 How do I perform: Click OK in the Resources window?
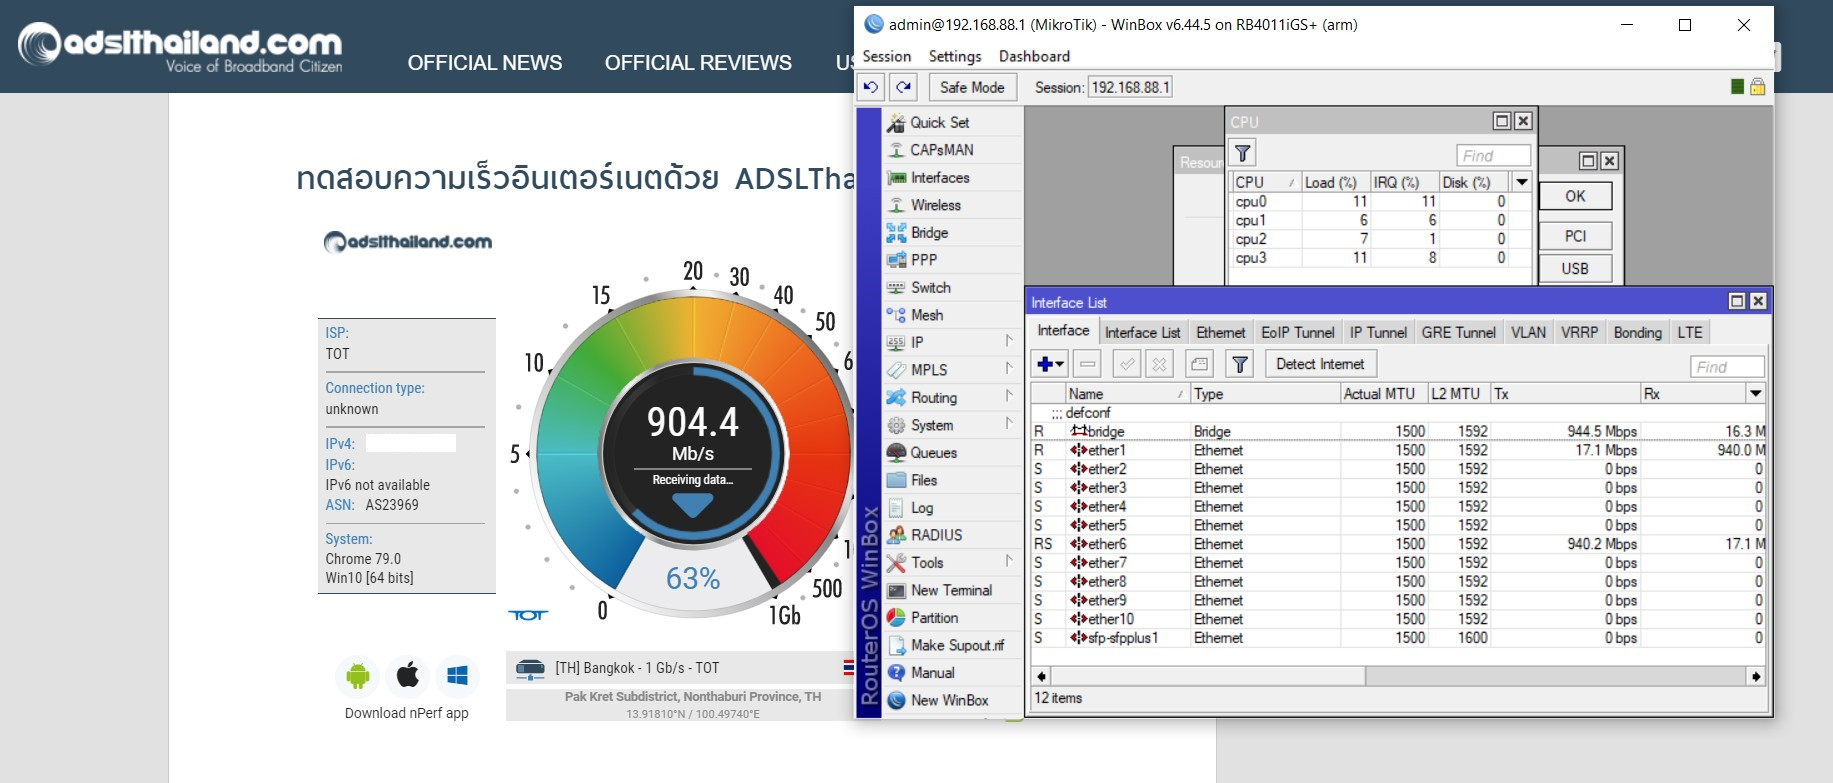click(1575, 196)
